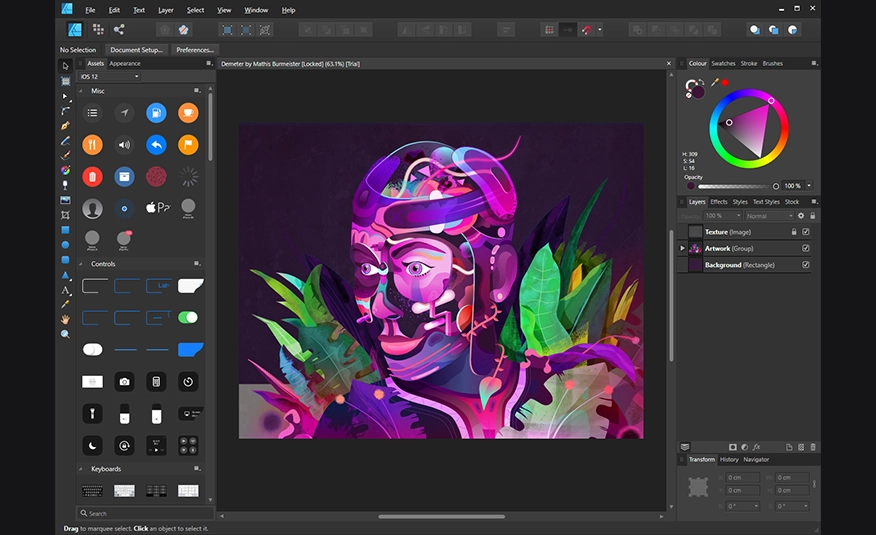Select the View hand tool
This screenshot has width=876, height=535.
click(65, 319)
